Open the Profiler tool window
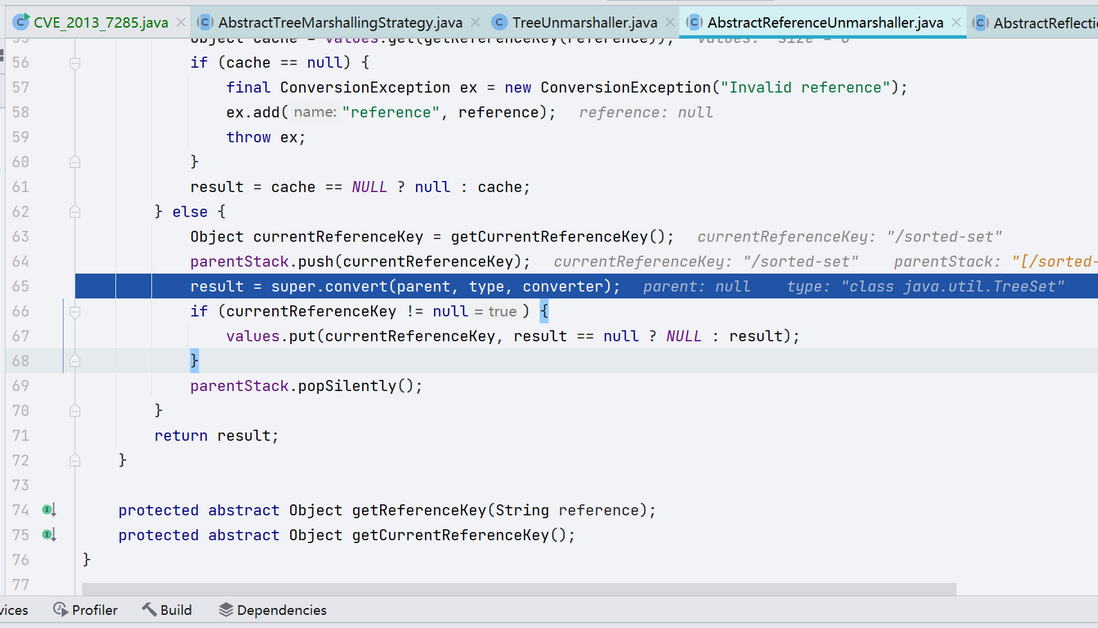Screen dimensions: 1098x628 85,610
